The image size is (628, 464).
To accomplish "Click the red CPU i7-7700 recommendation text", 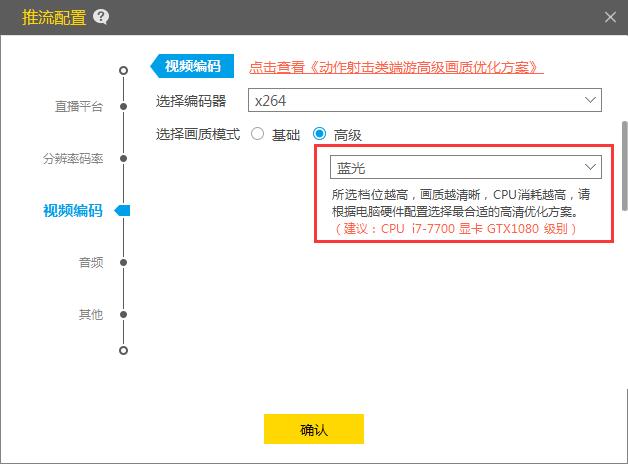I will 454,229.
